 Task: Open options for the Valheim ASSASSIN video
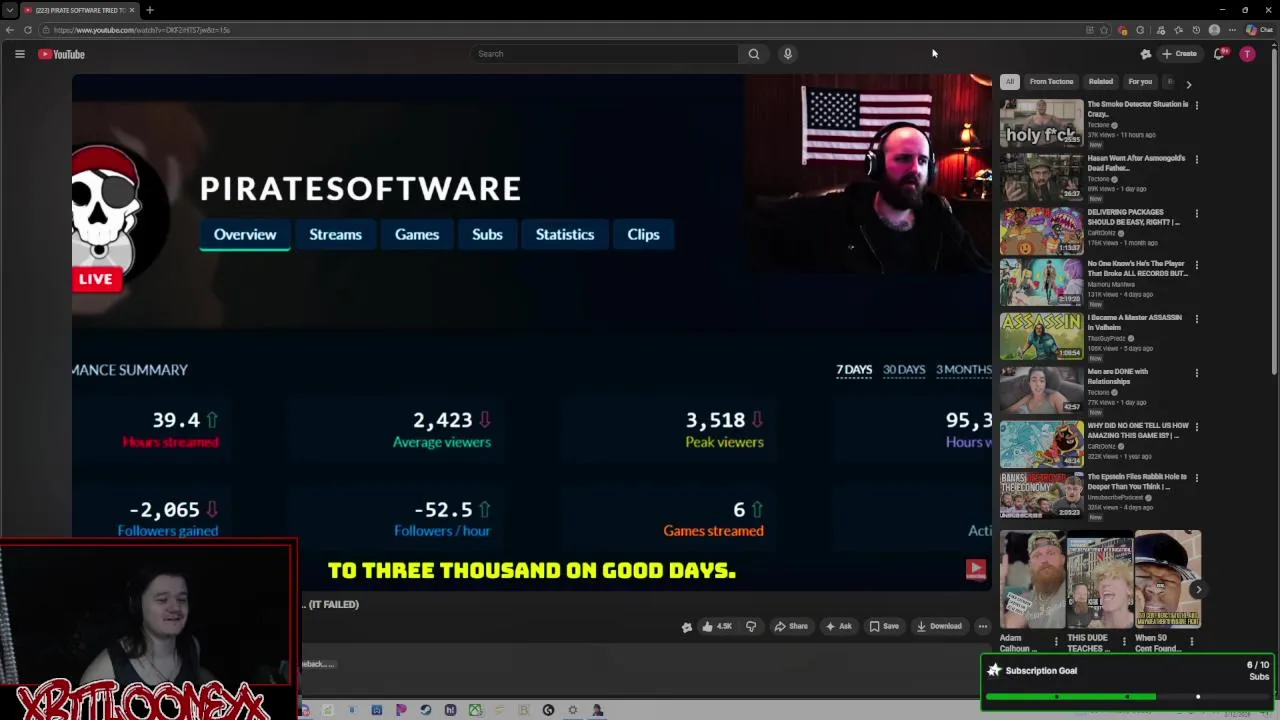pyautogui.click(x=1196, y=319)
